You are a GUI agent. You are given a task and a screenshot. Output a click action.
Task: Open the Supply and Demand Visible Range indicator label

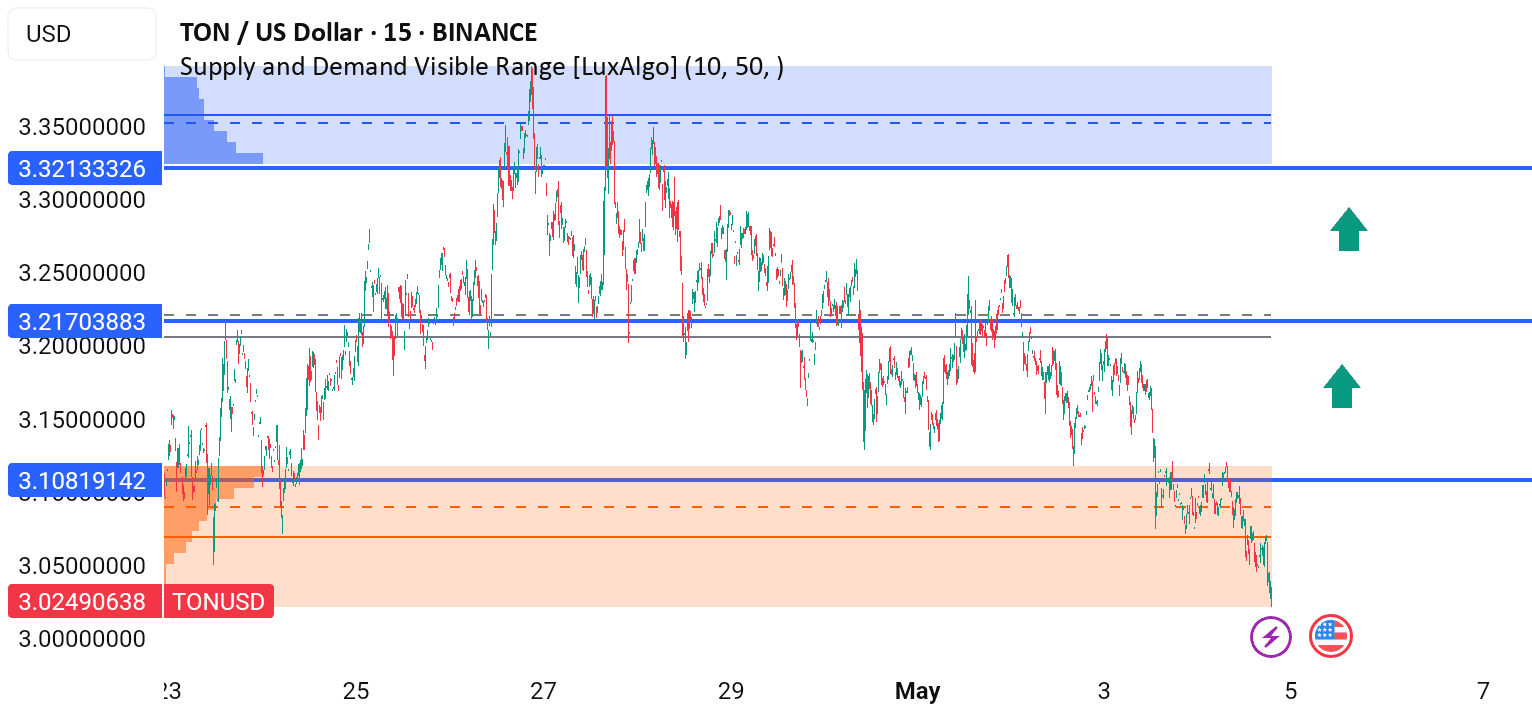point(481,67)
